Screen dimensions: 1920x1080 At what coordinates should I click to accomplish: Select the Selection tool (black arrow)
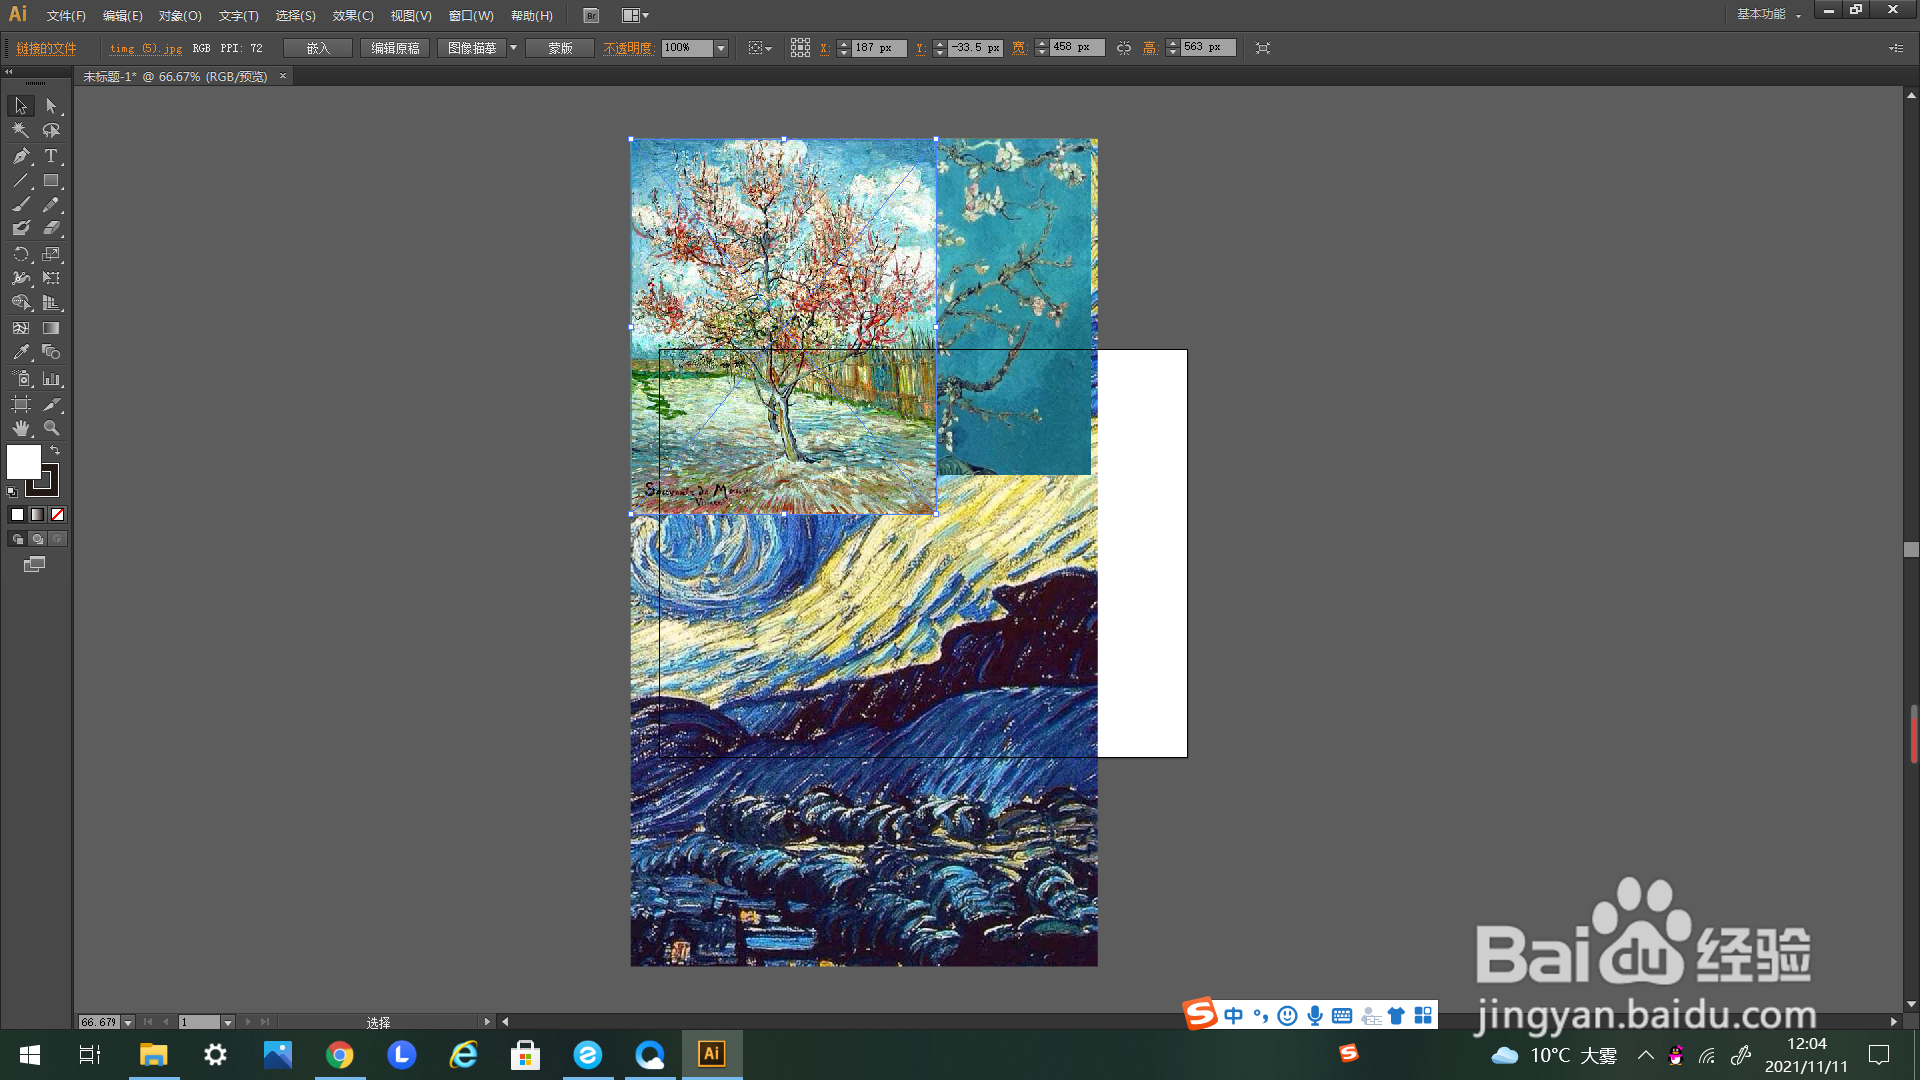(x=21, y=106)
